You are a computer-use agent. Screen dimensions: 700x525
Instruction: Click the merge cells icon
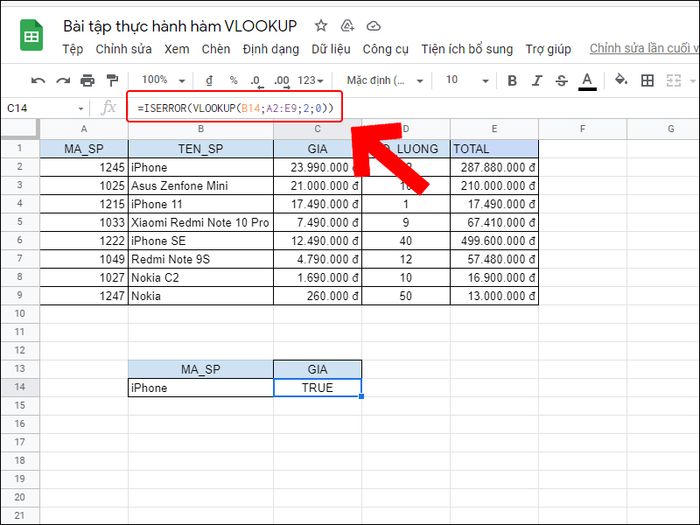point(674,80)
